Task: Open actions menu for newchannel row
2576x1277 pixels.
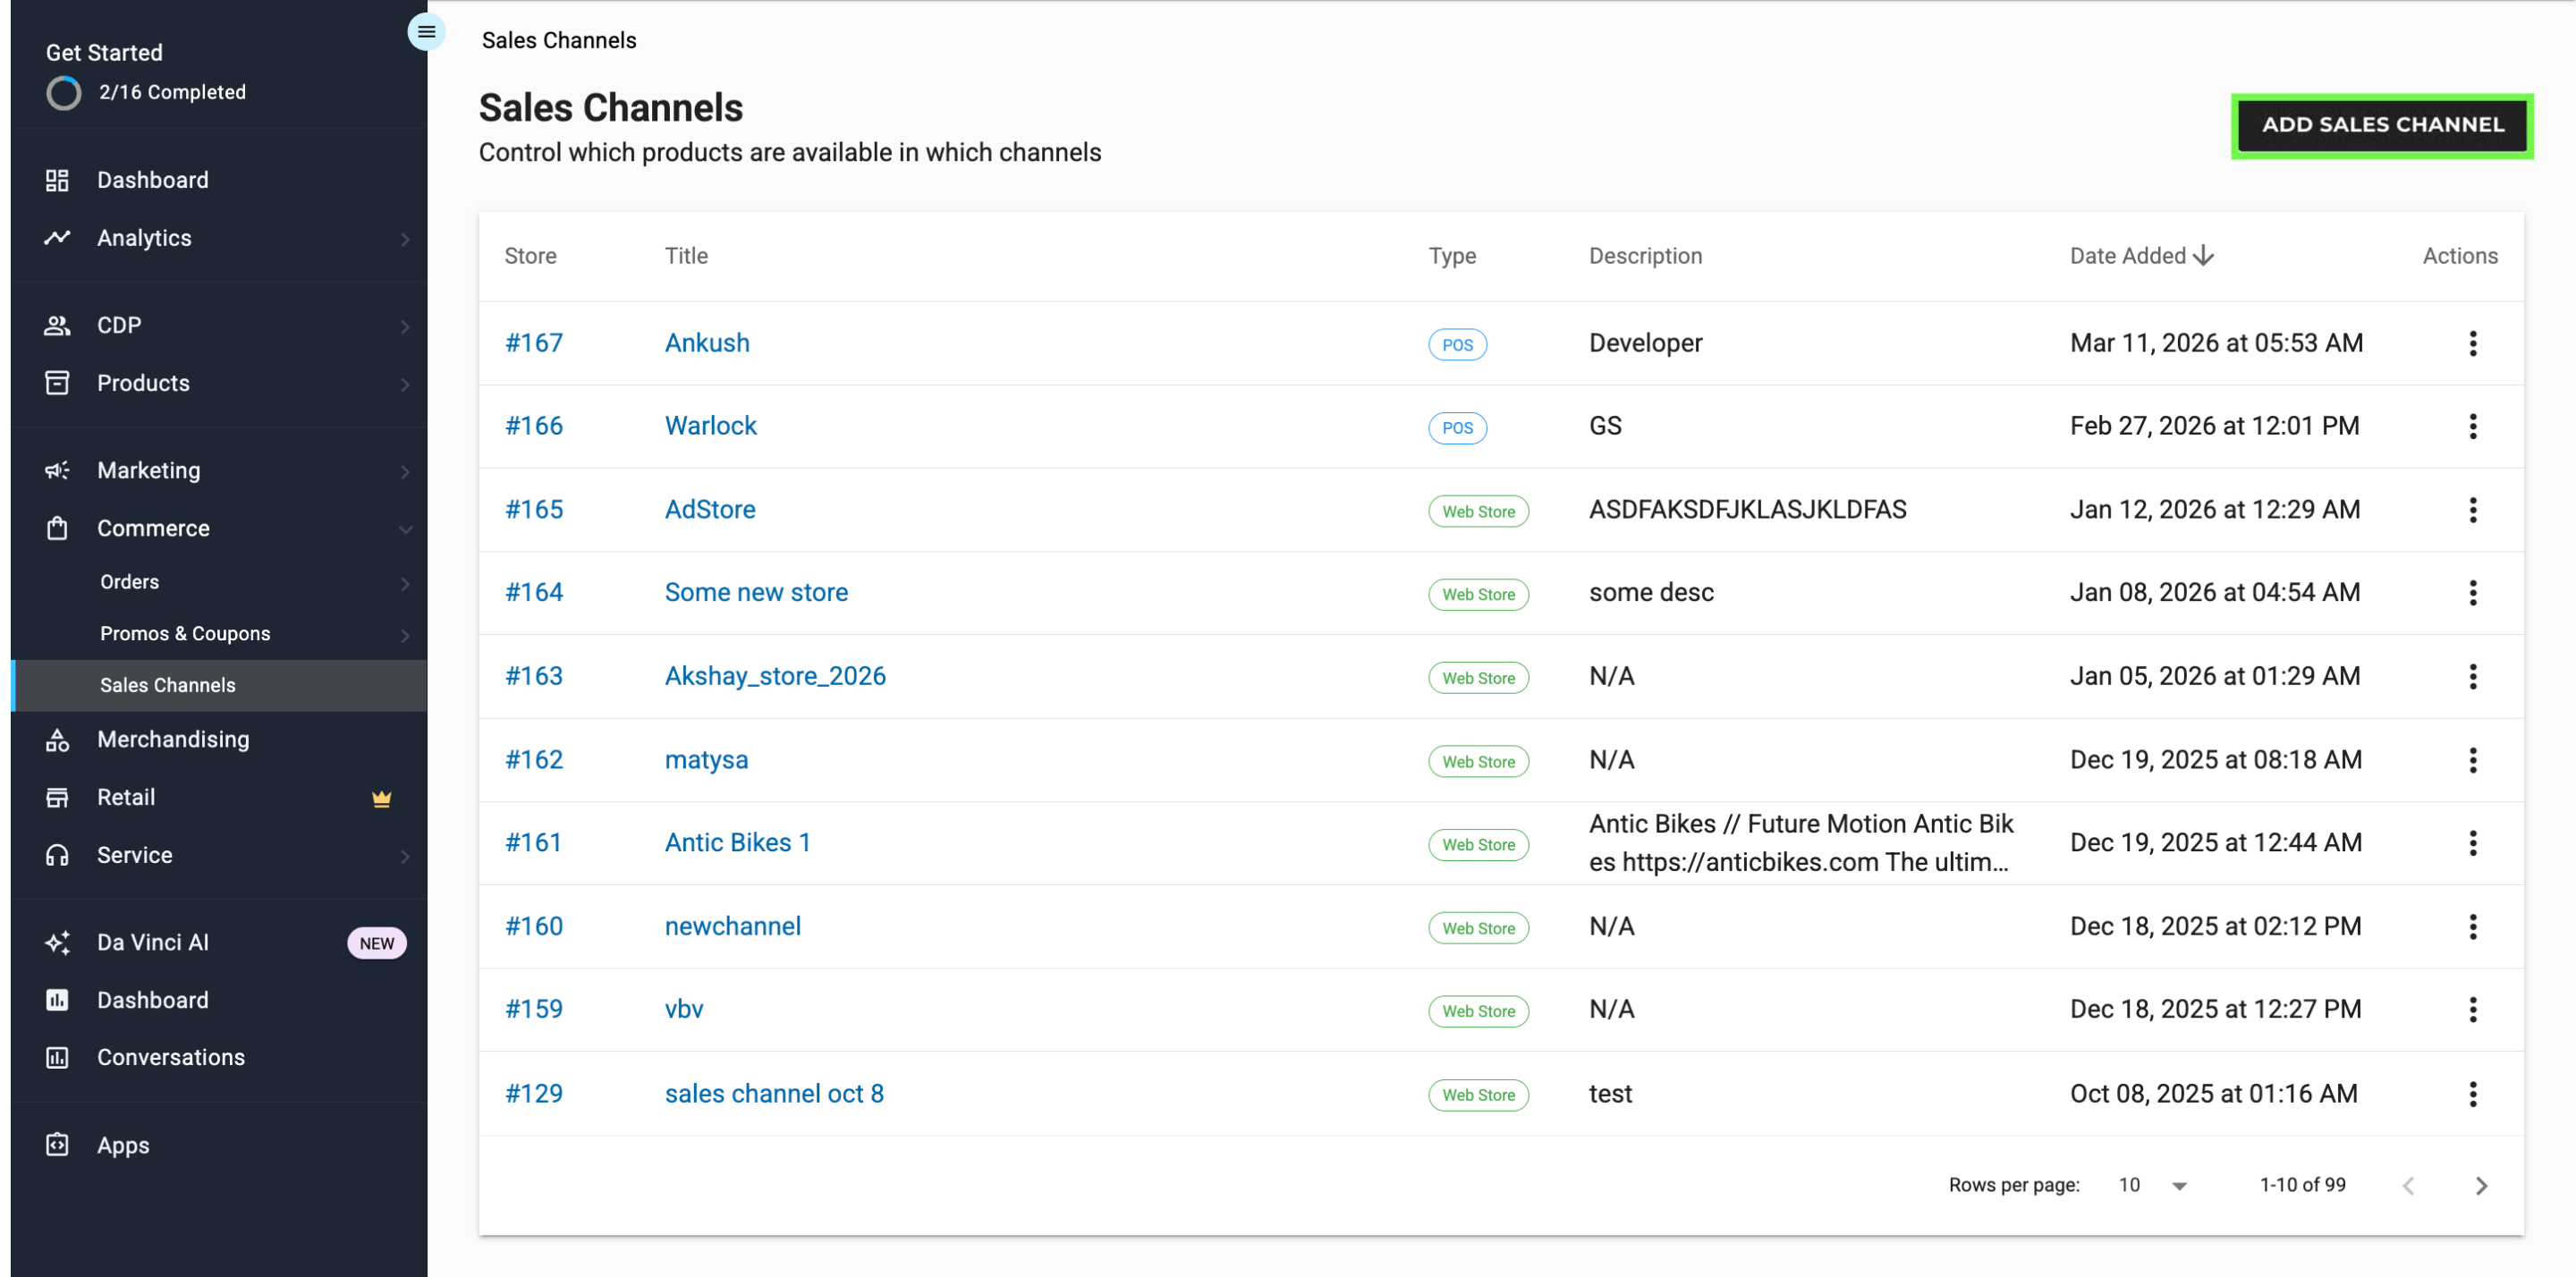Action: coord(2472,926)
